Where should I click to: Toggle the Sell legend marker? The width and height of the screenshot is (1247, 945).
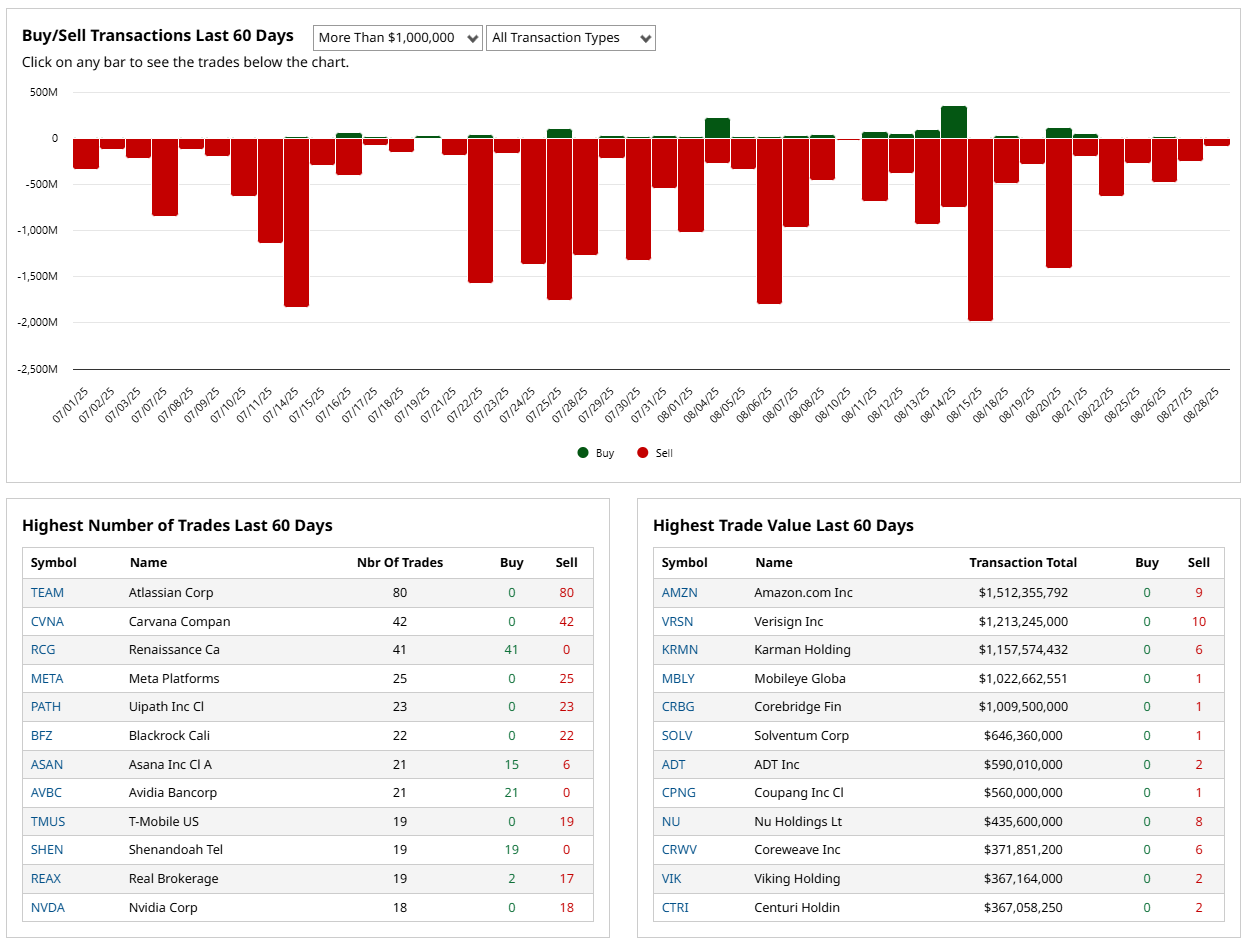coord(643,453)
